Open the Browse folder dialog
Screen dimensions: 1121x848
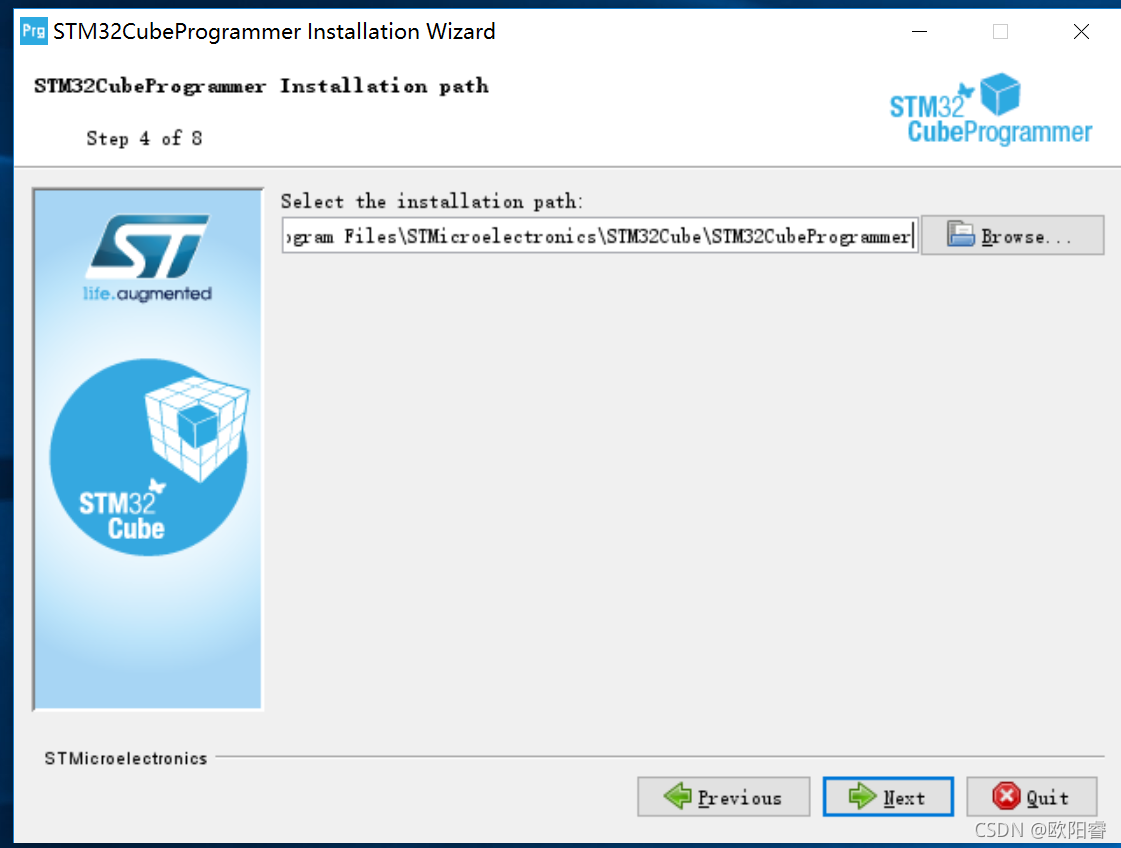tap(1012, 235)
